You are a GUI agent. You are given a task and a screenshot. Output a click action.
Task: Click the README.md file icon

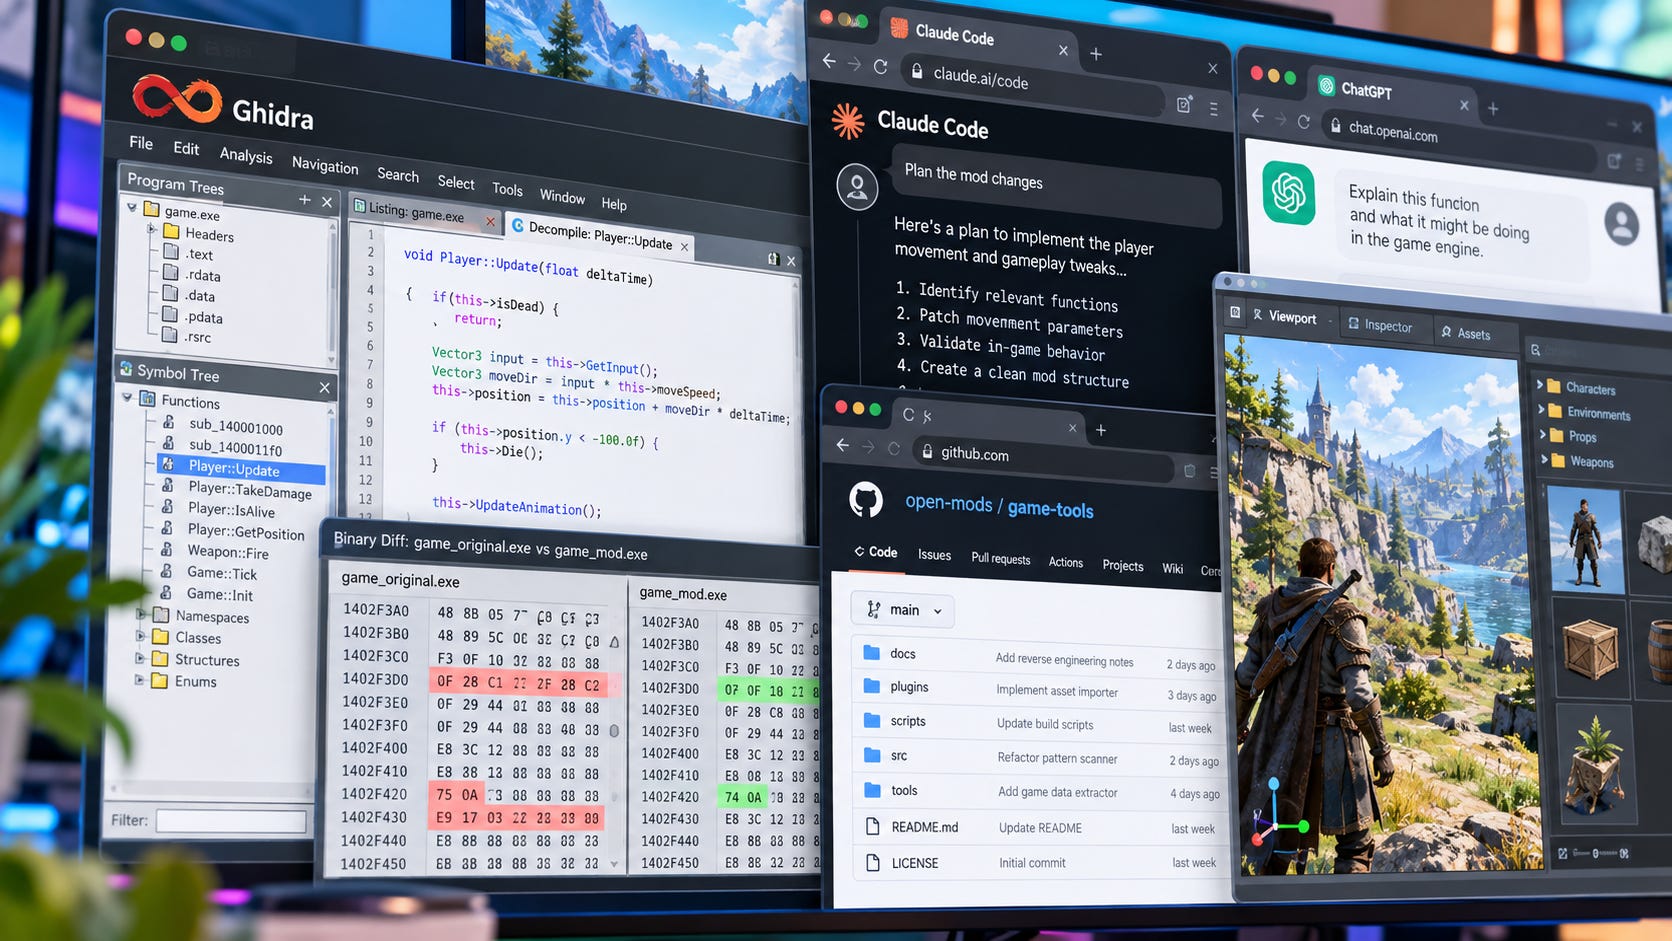pos(872,826)
